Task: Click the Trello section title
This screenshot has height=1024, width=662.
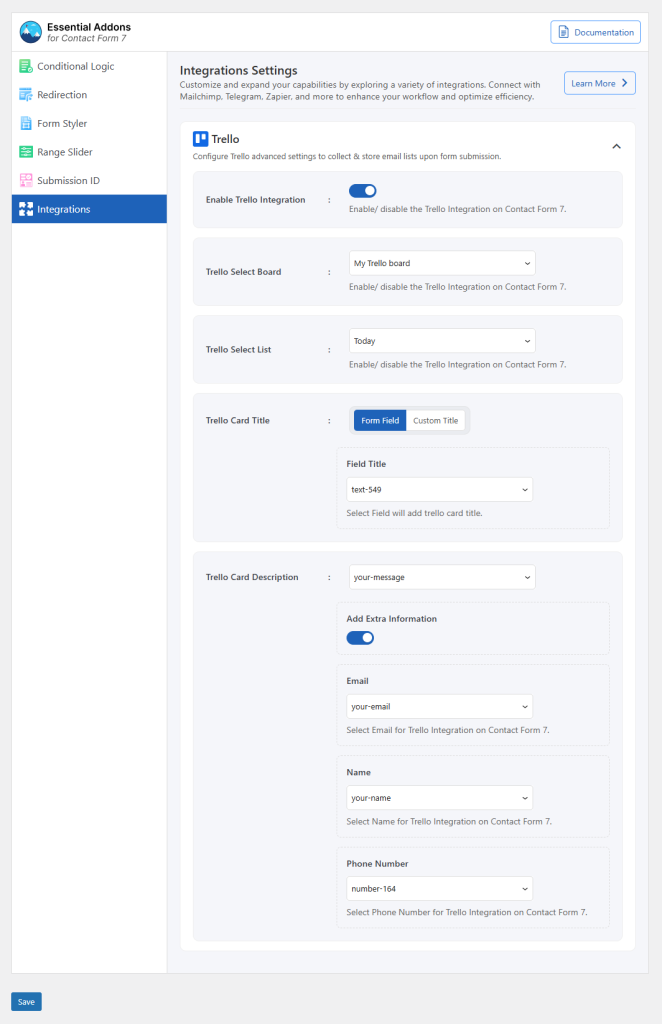Action: [225, 139]
